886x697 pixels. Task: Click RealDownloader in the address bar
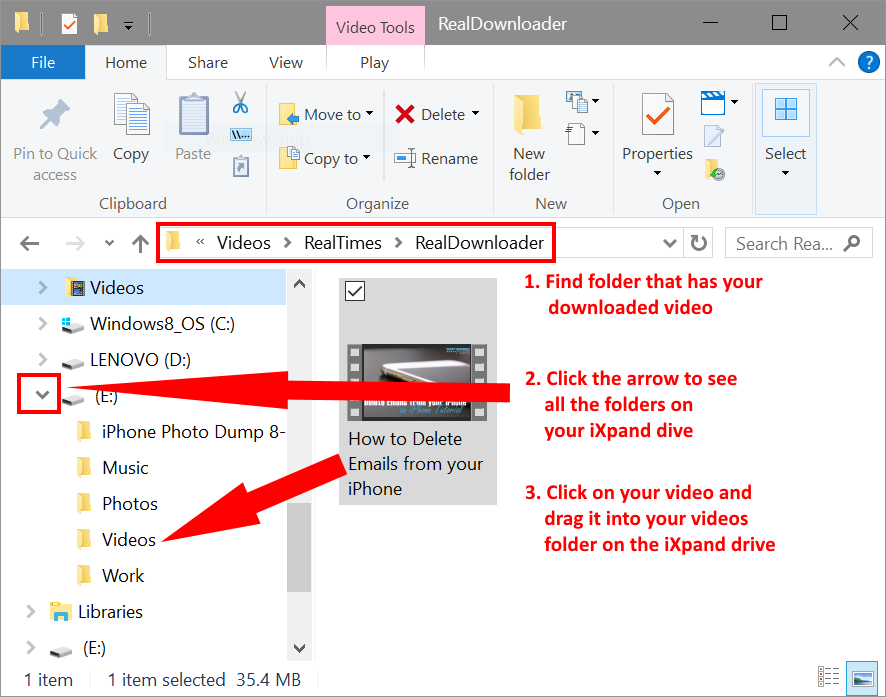tap(479, 243)
